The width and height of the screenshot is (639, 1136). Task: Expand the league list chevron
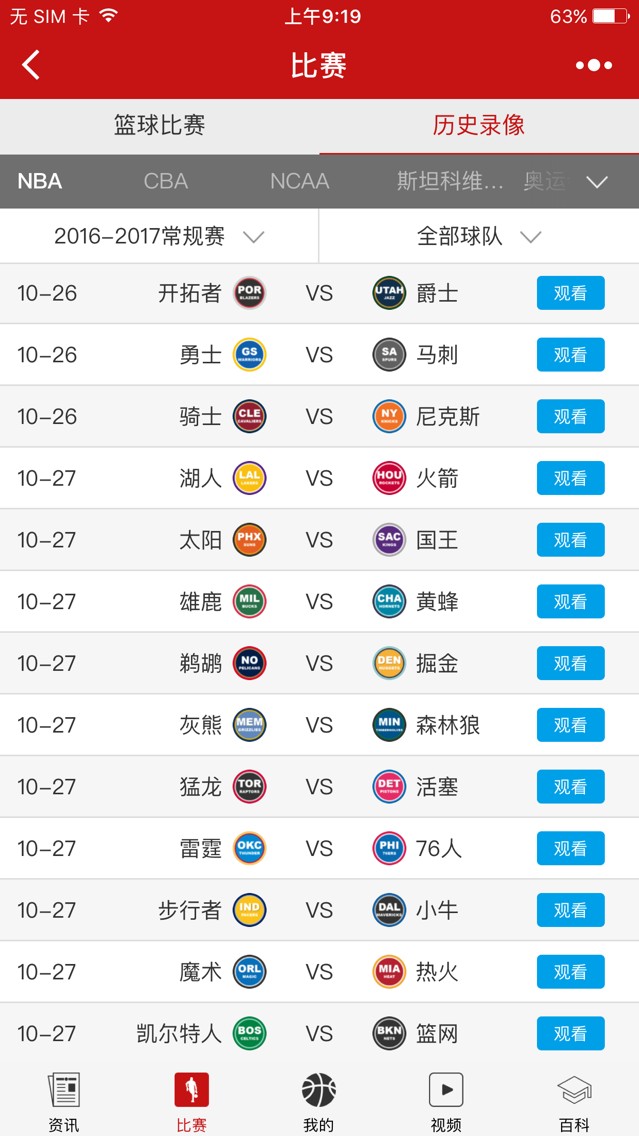597,182
